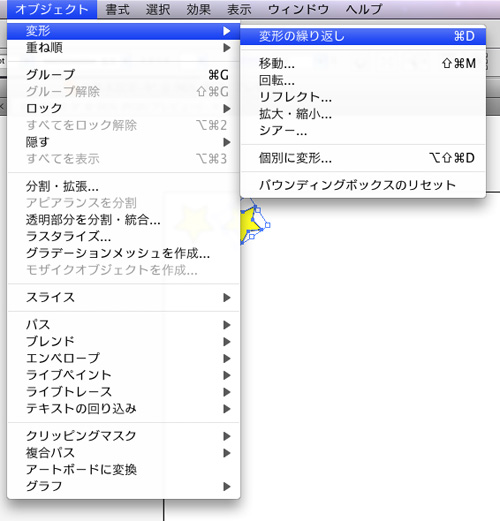Expand the ロック submenu

(x=123, y=108)
